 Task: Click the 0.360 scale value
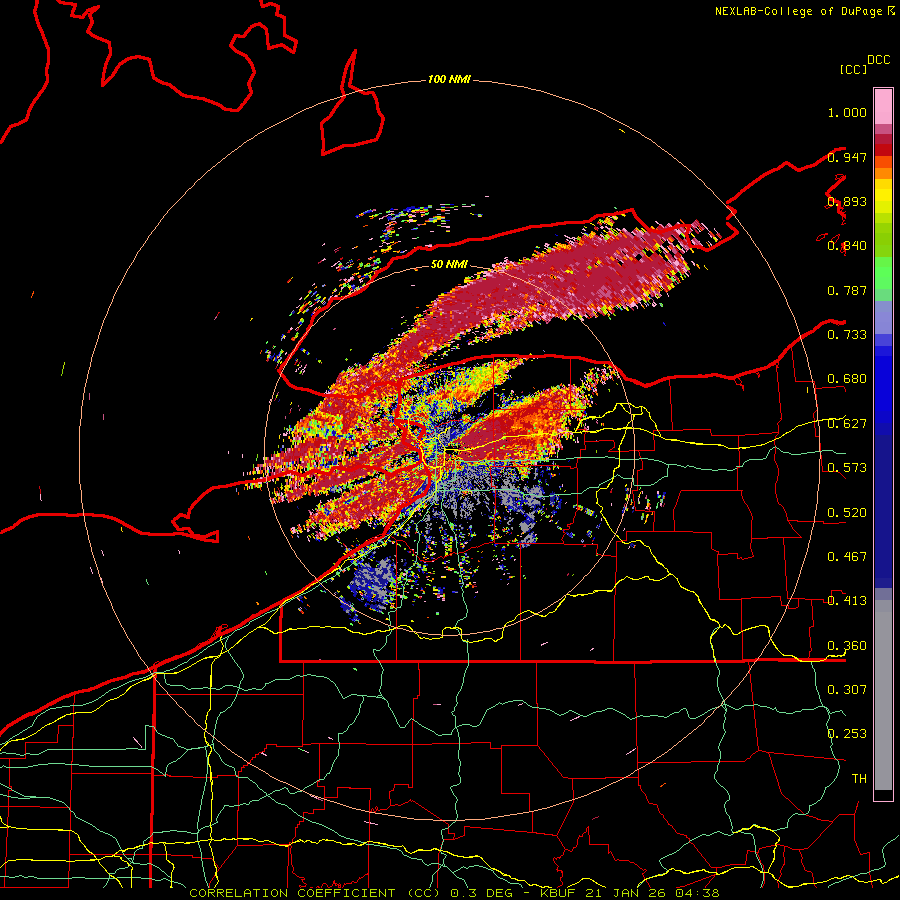point(847,646)
